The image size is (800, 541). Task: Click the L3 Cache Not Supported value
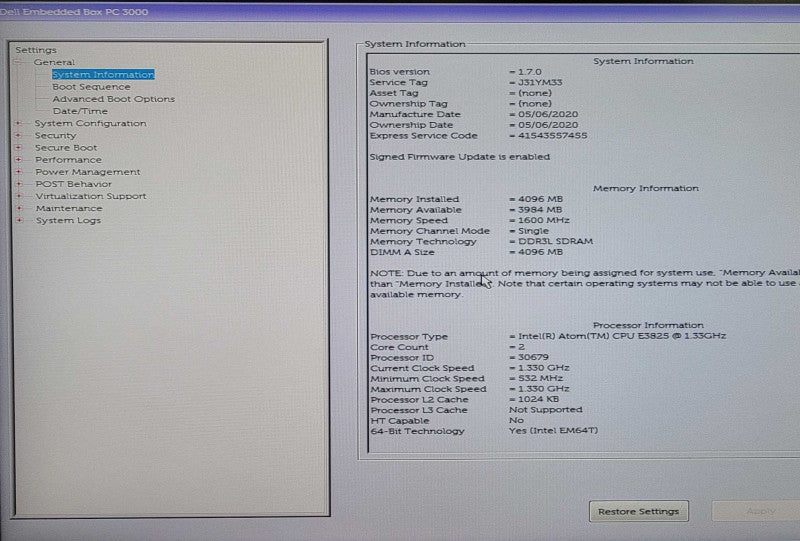(x=545, y=410)
